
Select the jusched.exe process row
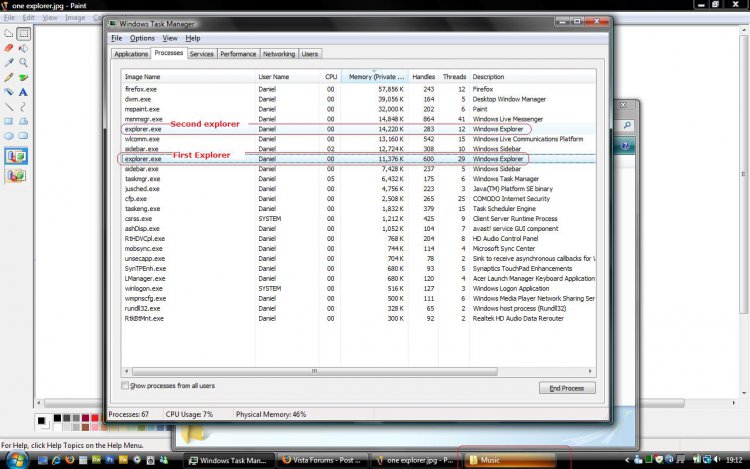[x=359, y=189]
